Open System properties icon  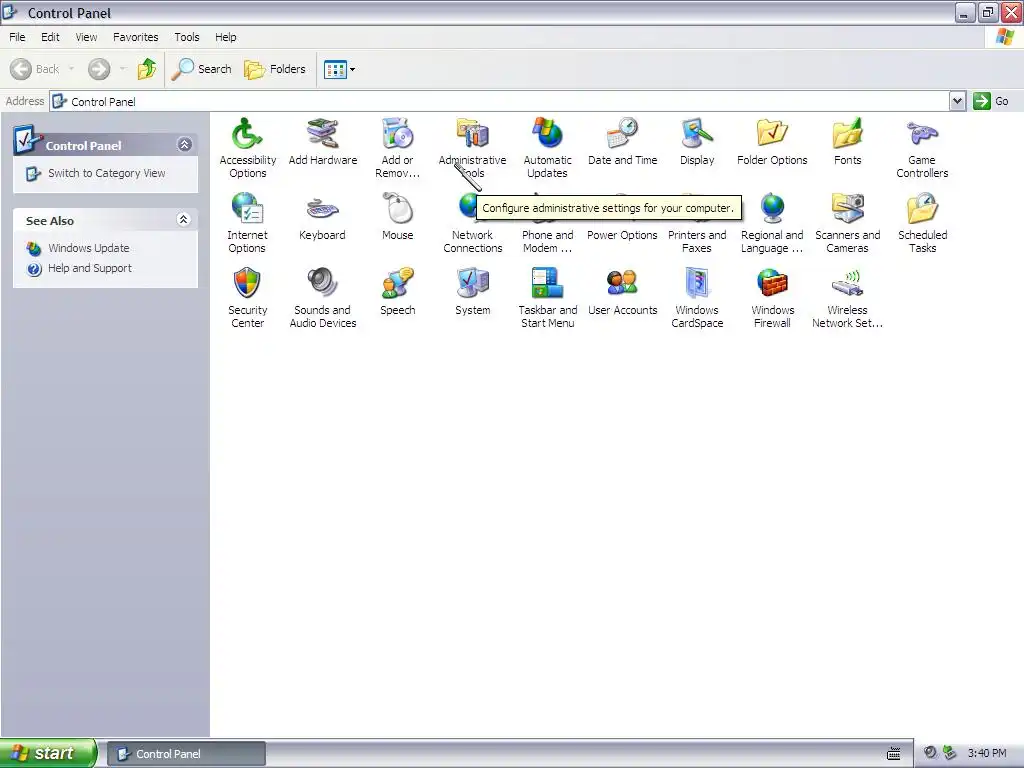472,291
